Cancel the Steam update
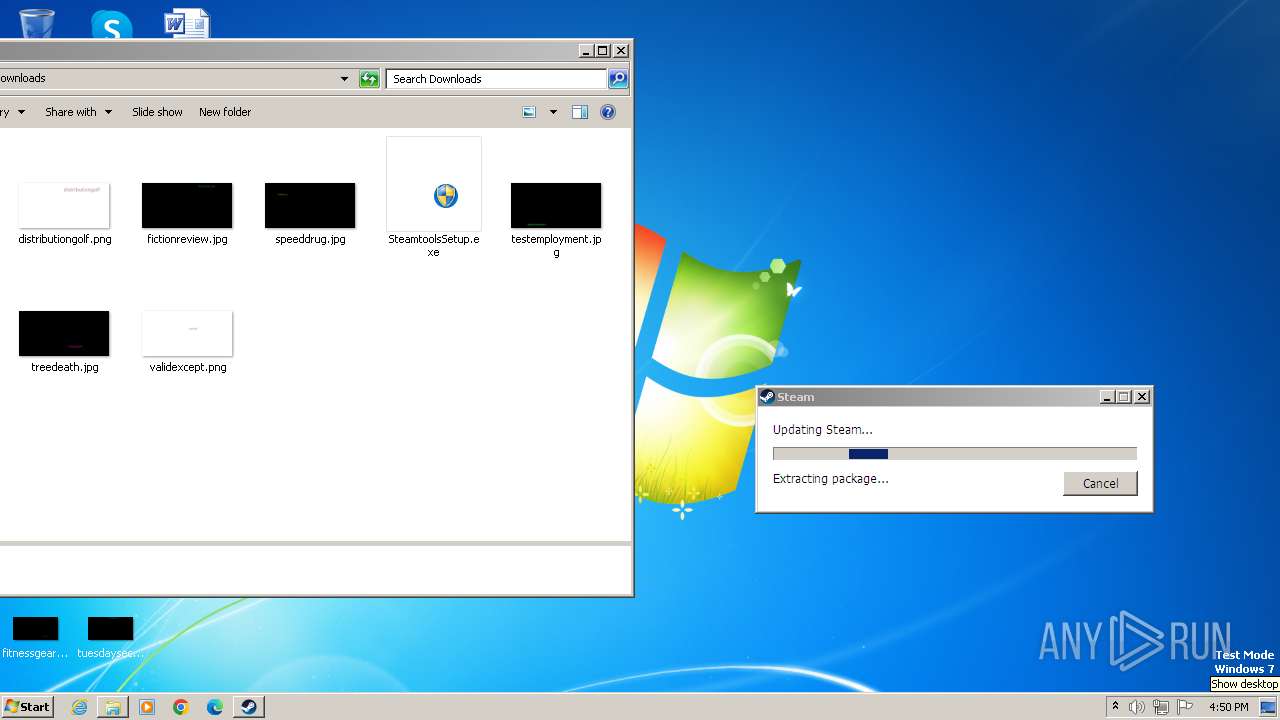This screenshot has width=1280, height=720. [x=1100, y=483]
